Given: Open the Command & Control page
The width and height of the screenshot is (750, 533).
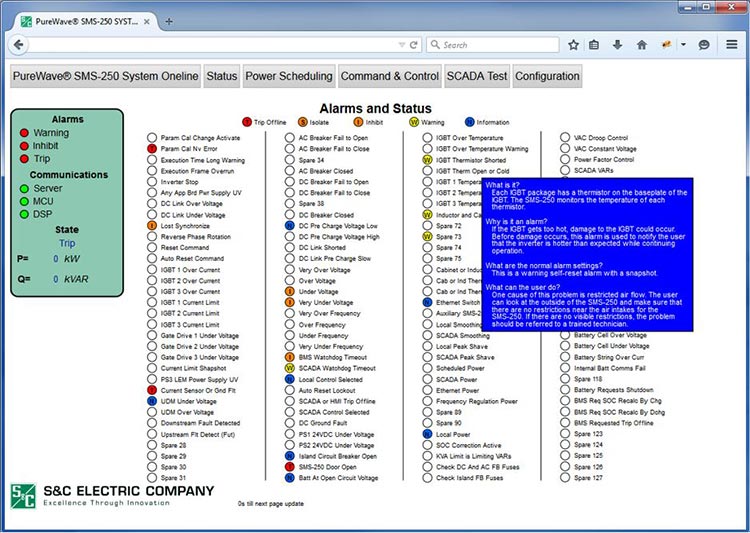Looking at the screenshot, I should point(389,76).
